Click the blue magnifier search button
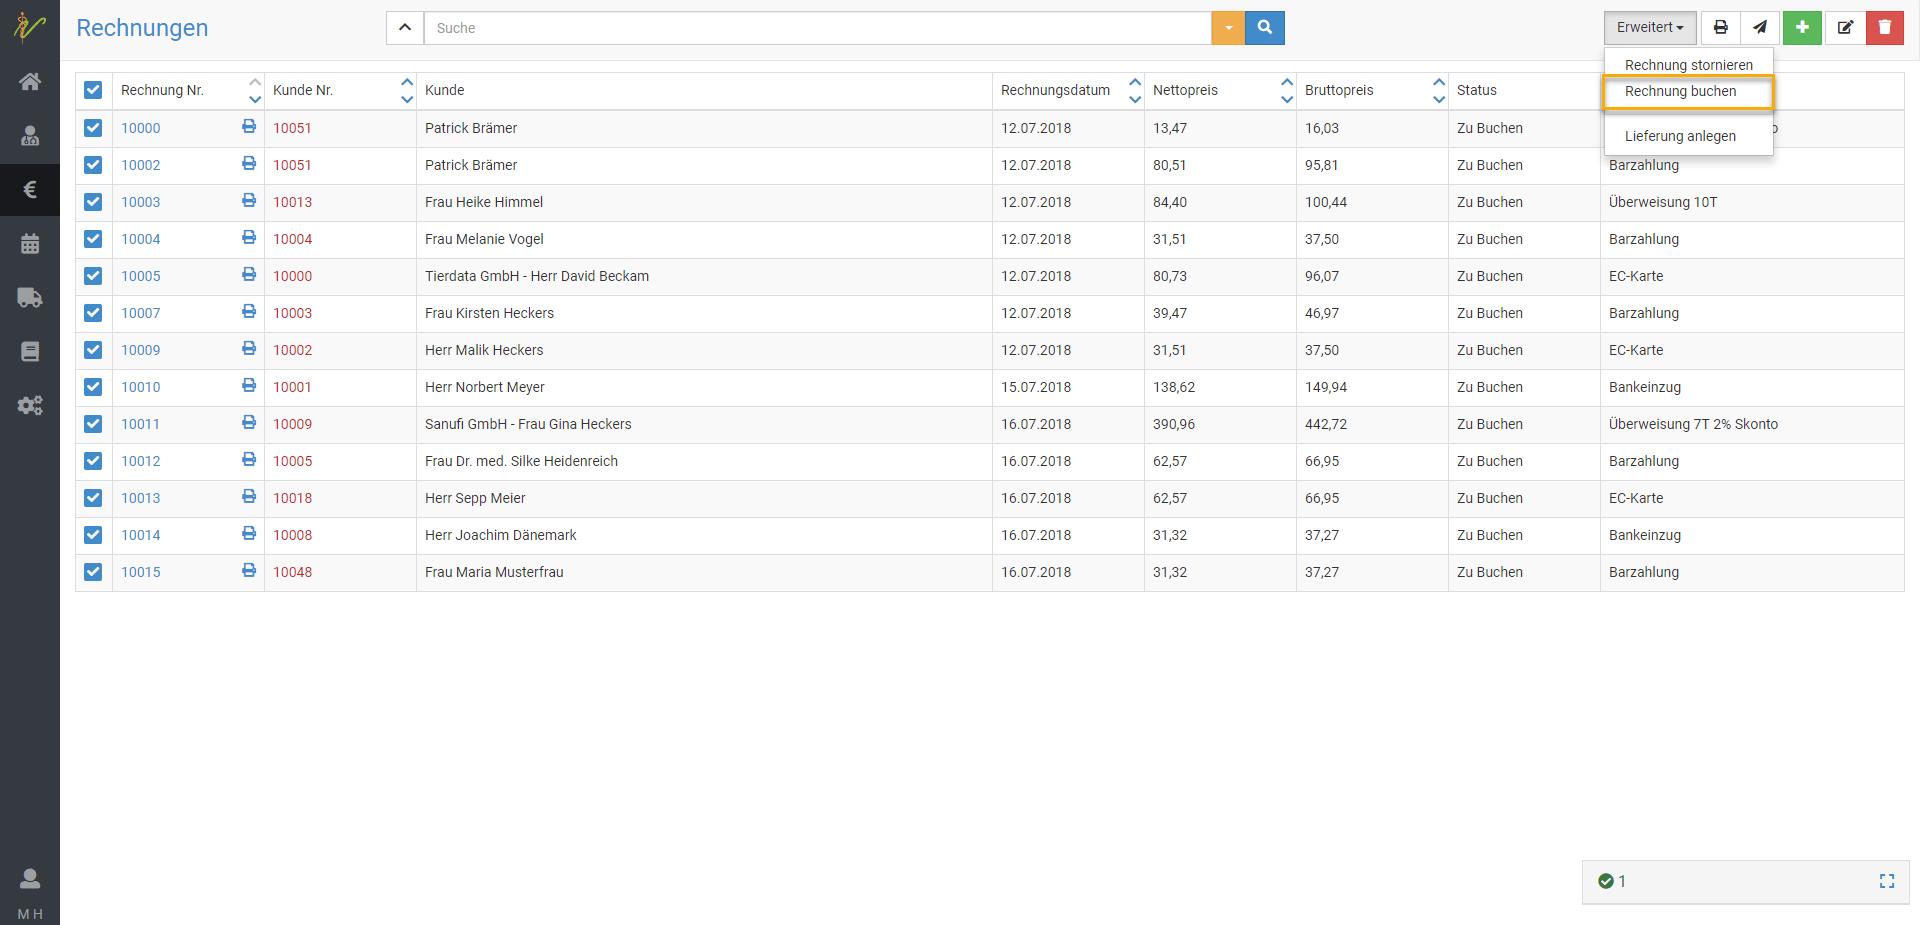This screenshot has height=925, width=1920. coord(1264,28)
